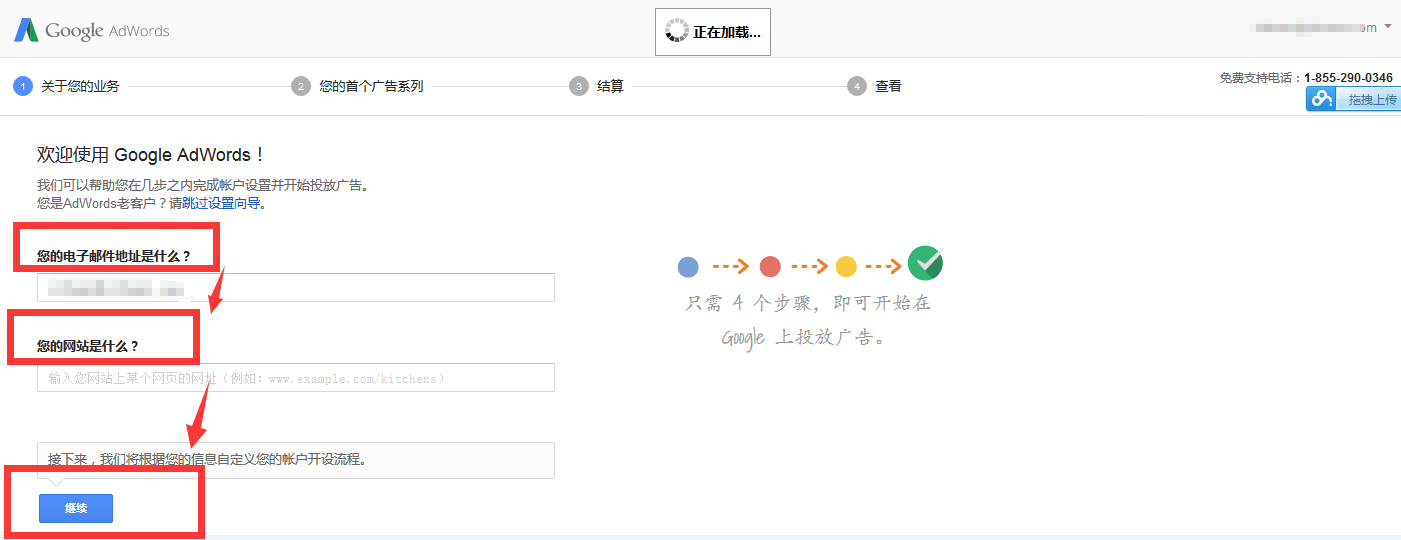This screenshot has width=1401, height=540.
Task: Click the blue 继续 button
Action: [76, 508]
